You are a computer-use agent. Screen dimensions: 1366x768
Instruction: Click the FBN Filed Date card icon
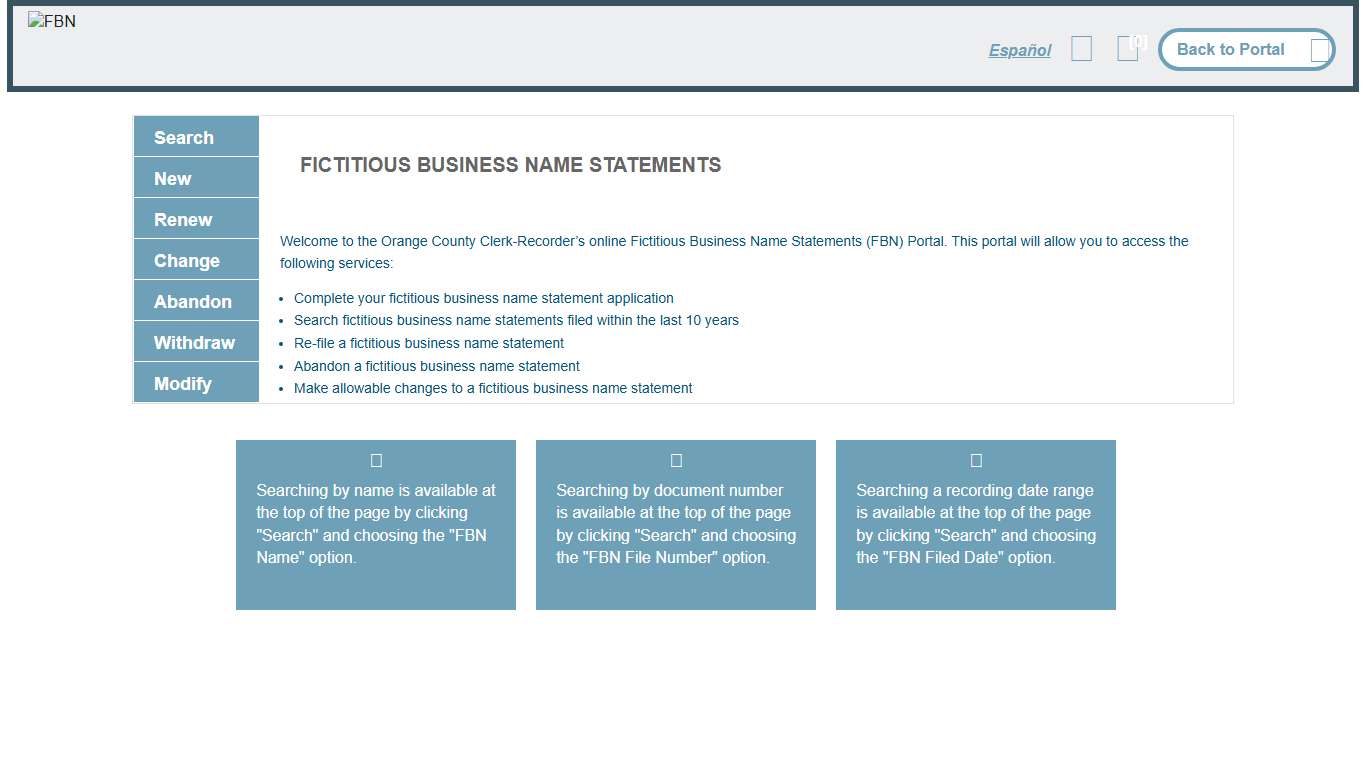975,460
